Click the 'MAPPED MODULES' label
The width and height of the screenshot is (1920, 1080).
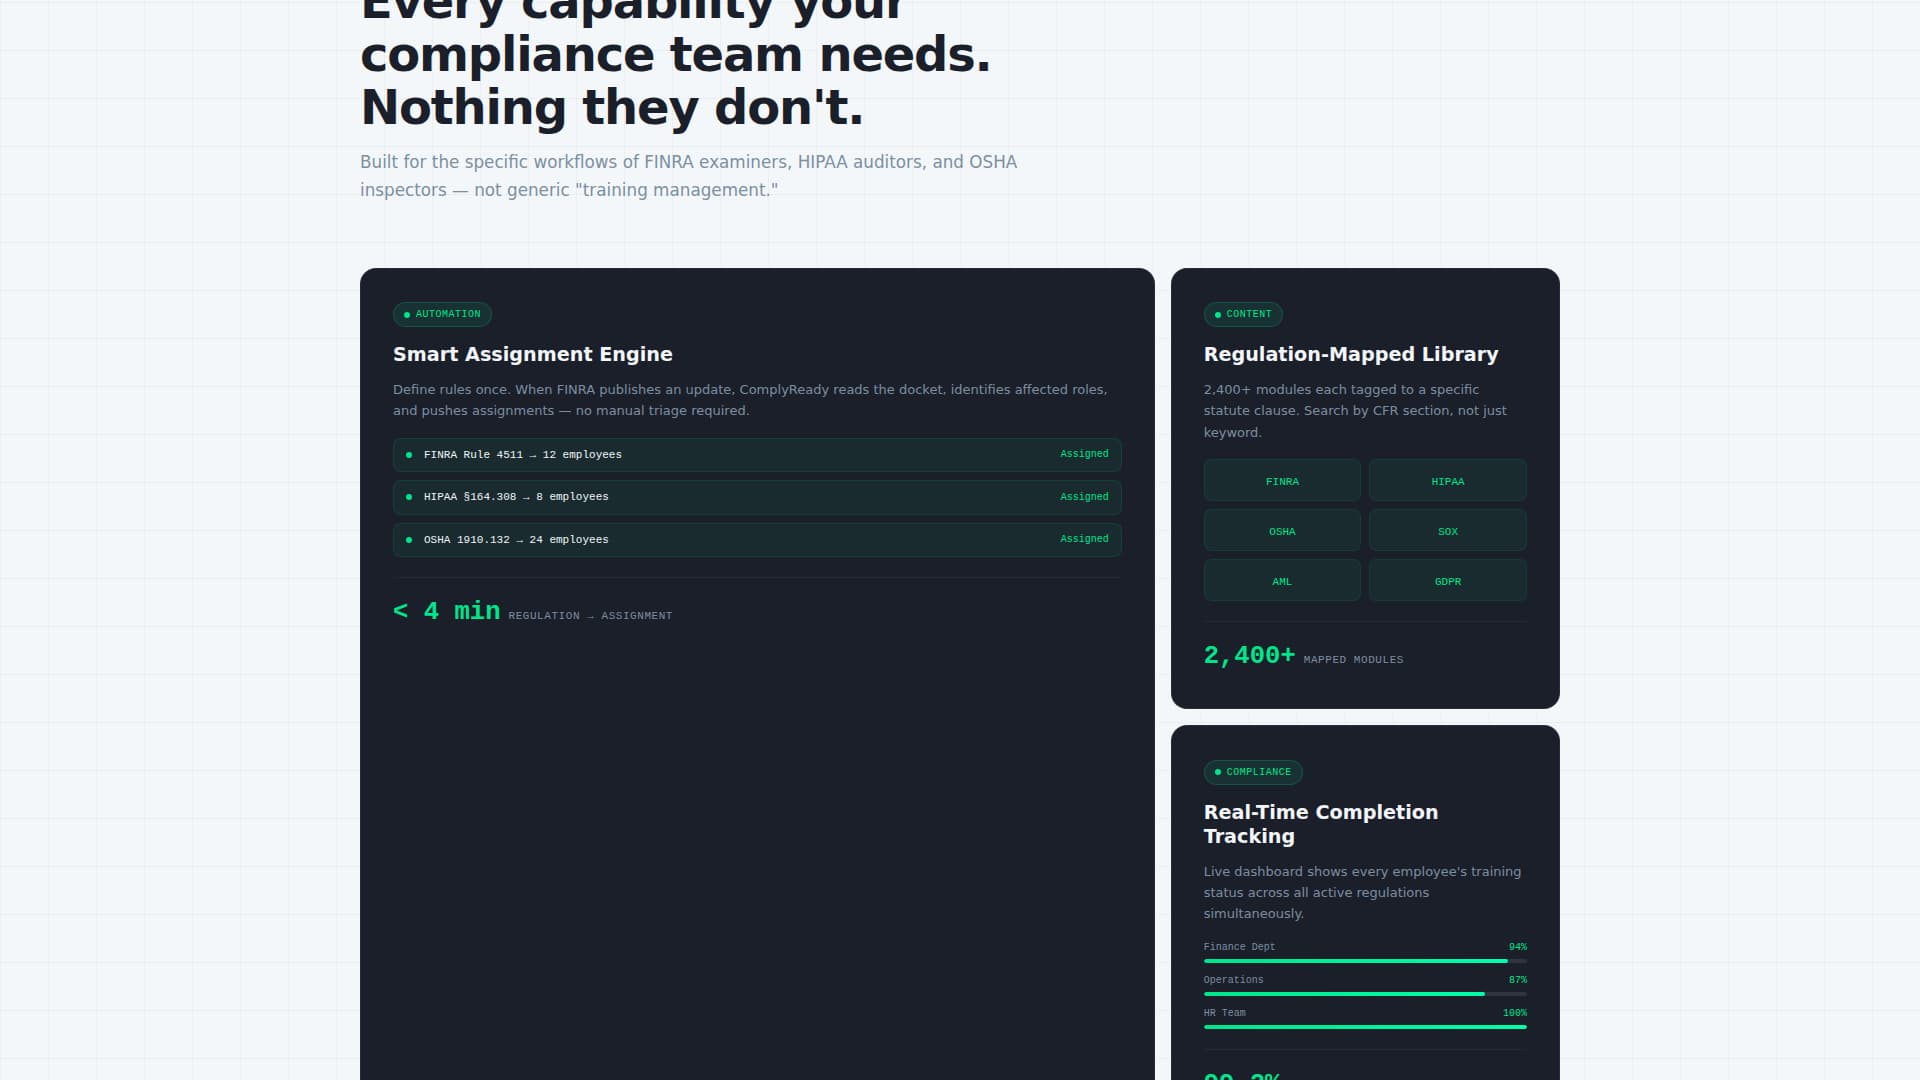[1353, 660]
